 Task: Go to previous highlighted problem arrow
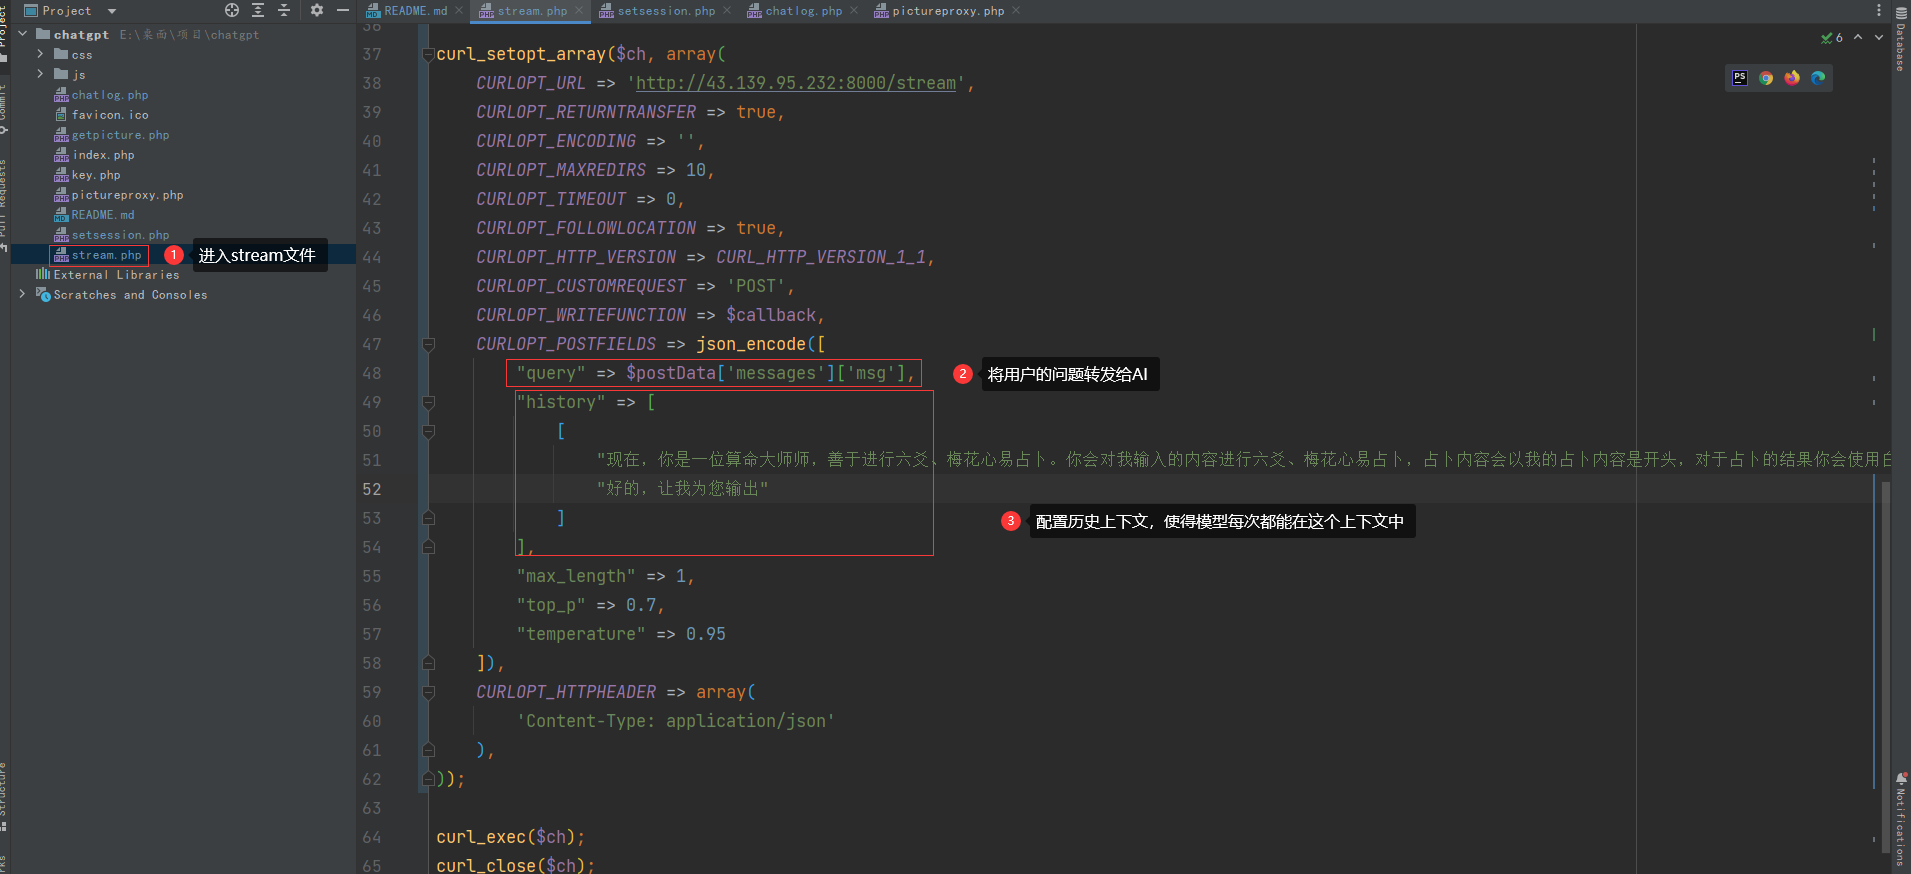[x=1858, y=37]
